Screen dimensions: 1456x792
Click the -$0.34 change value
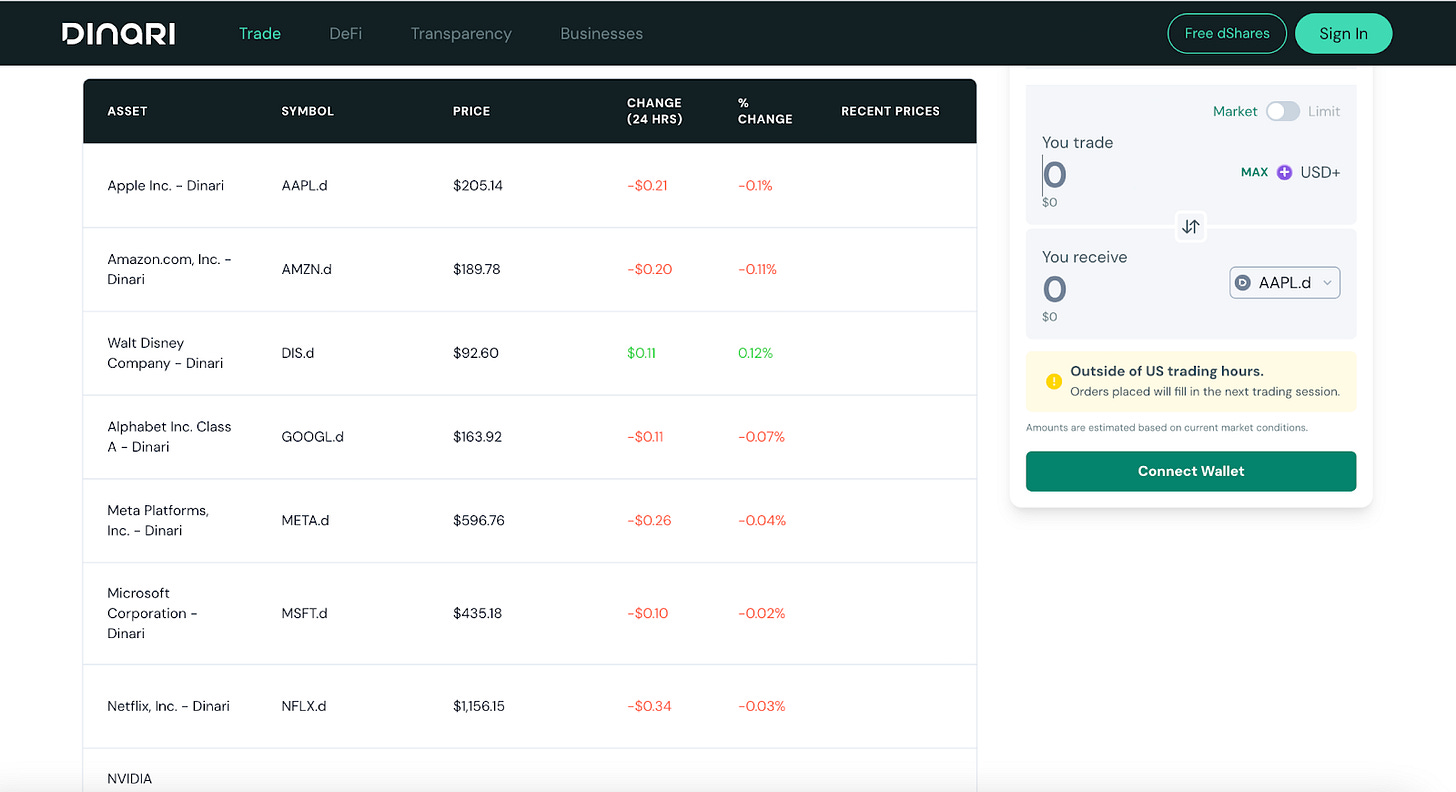click(648, 707)
